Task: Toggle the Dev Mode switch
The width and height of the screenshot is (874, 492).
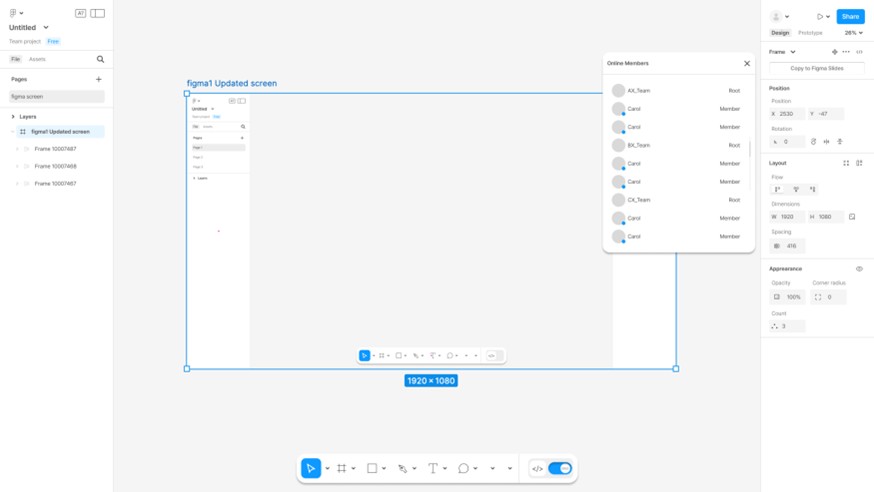Action: coord(560,469)
